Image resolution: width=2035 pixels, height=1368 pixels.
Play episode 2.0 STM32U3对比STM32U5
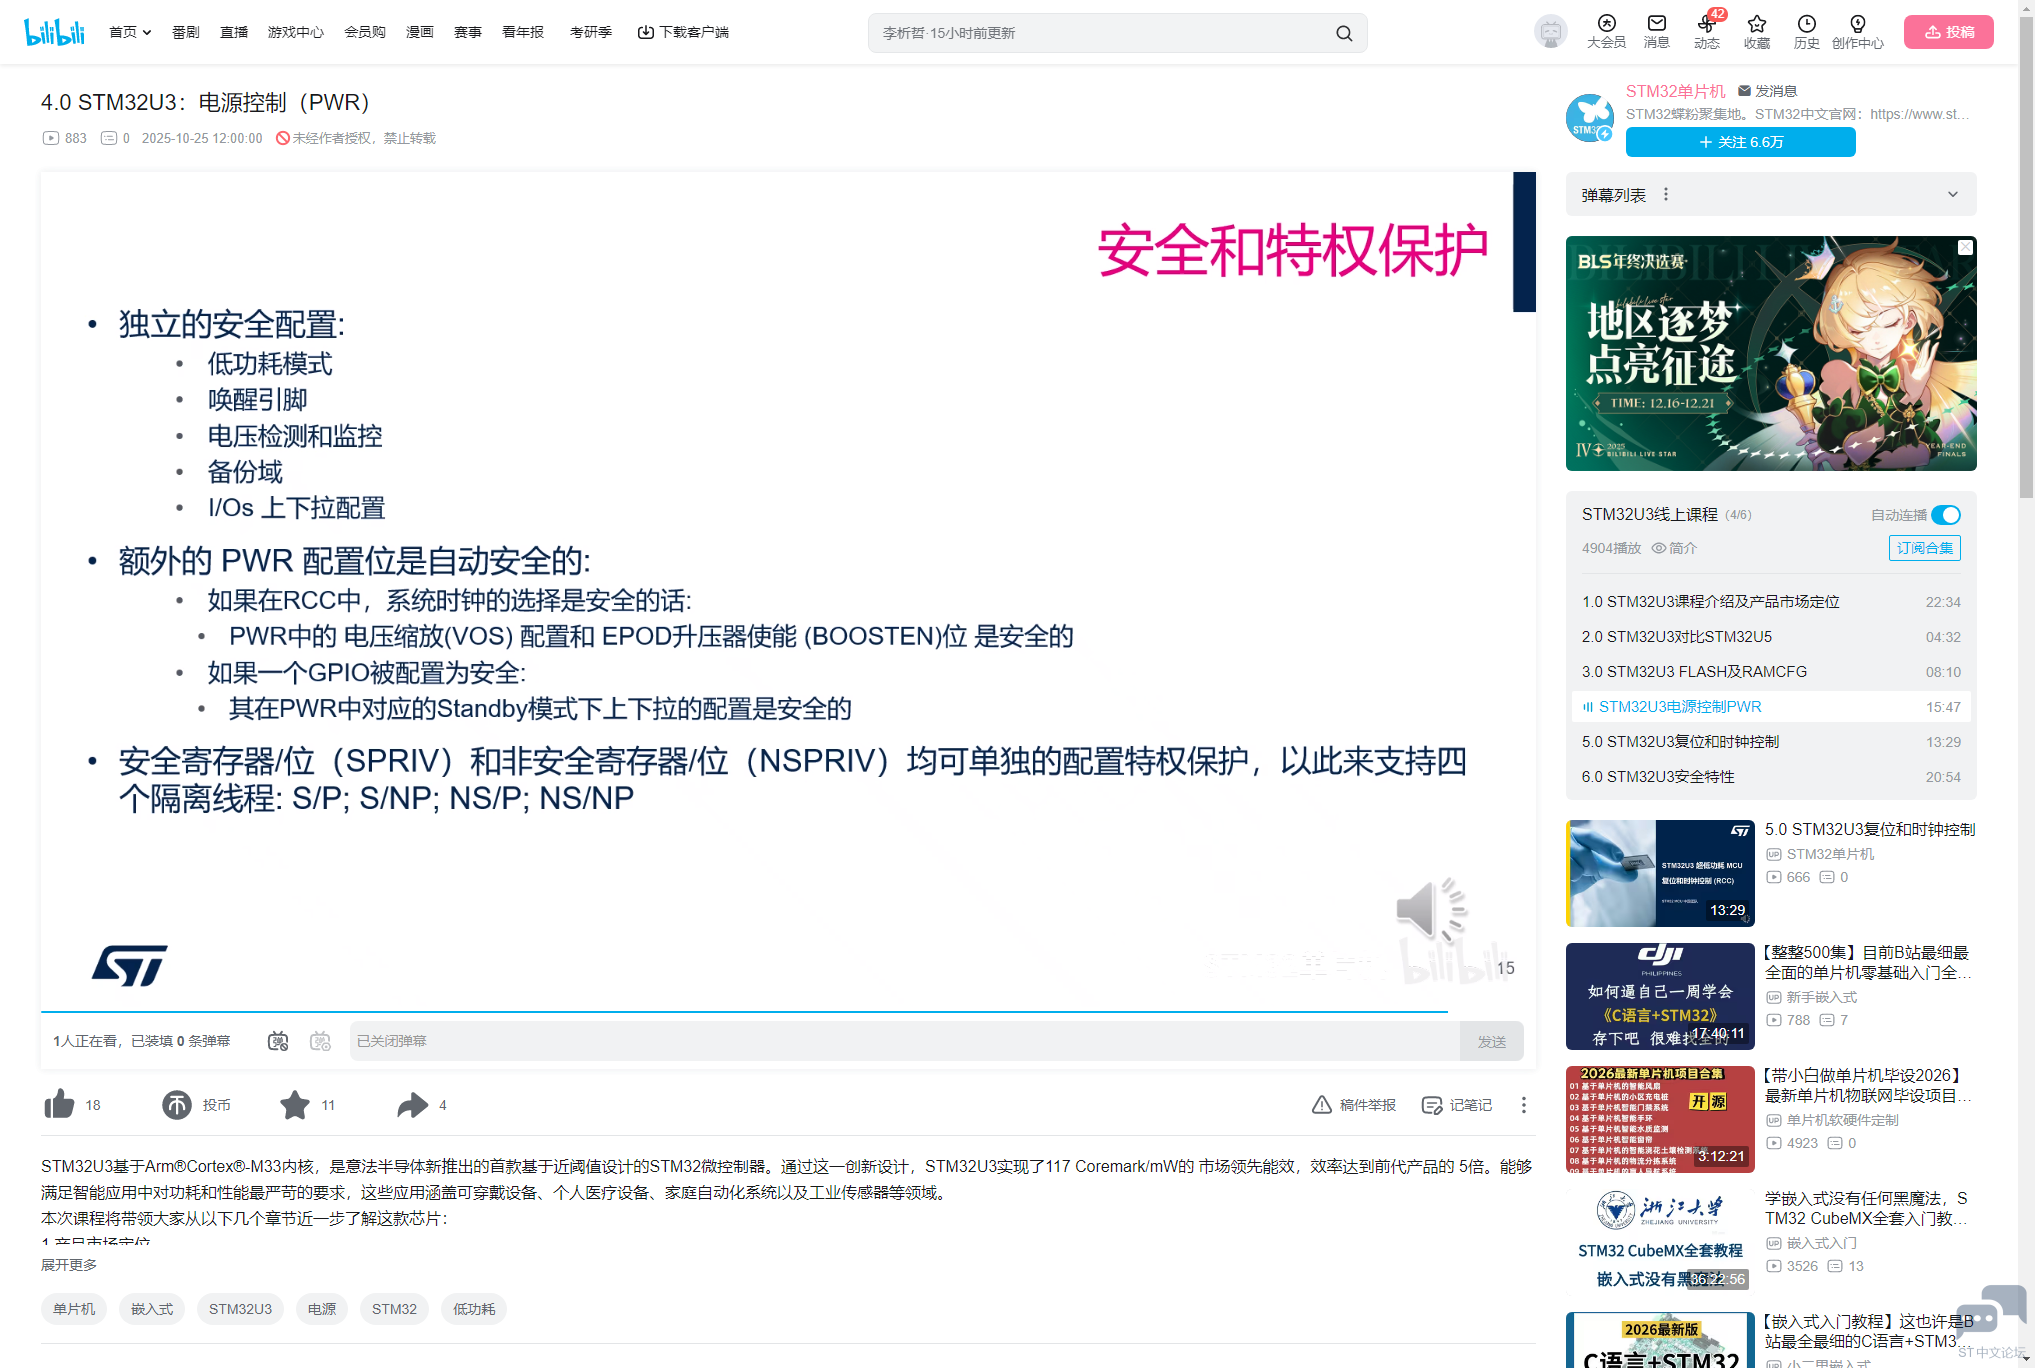[x=1771, y=637]
